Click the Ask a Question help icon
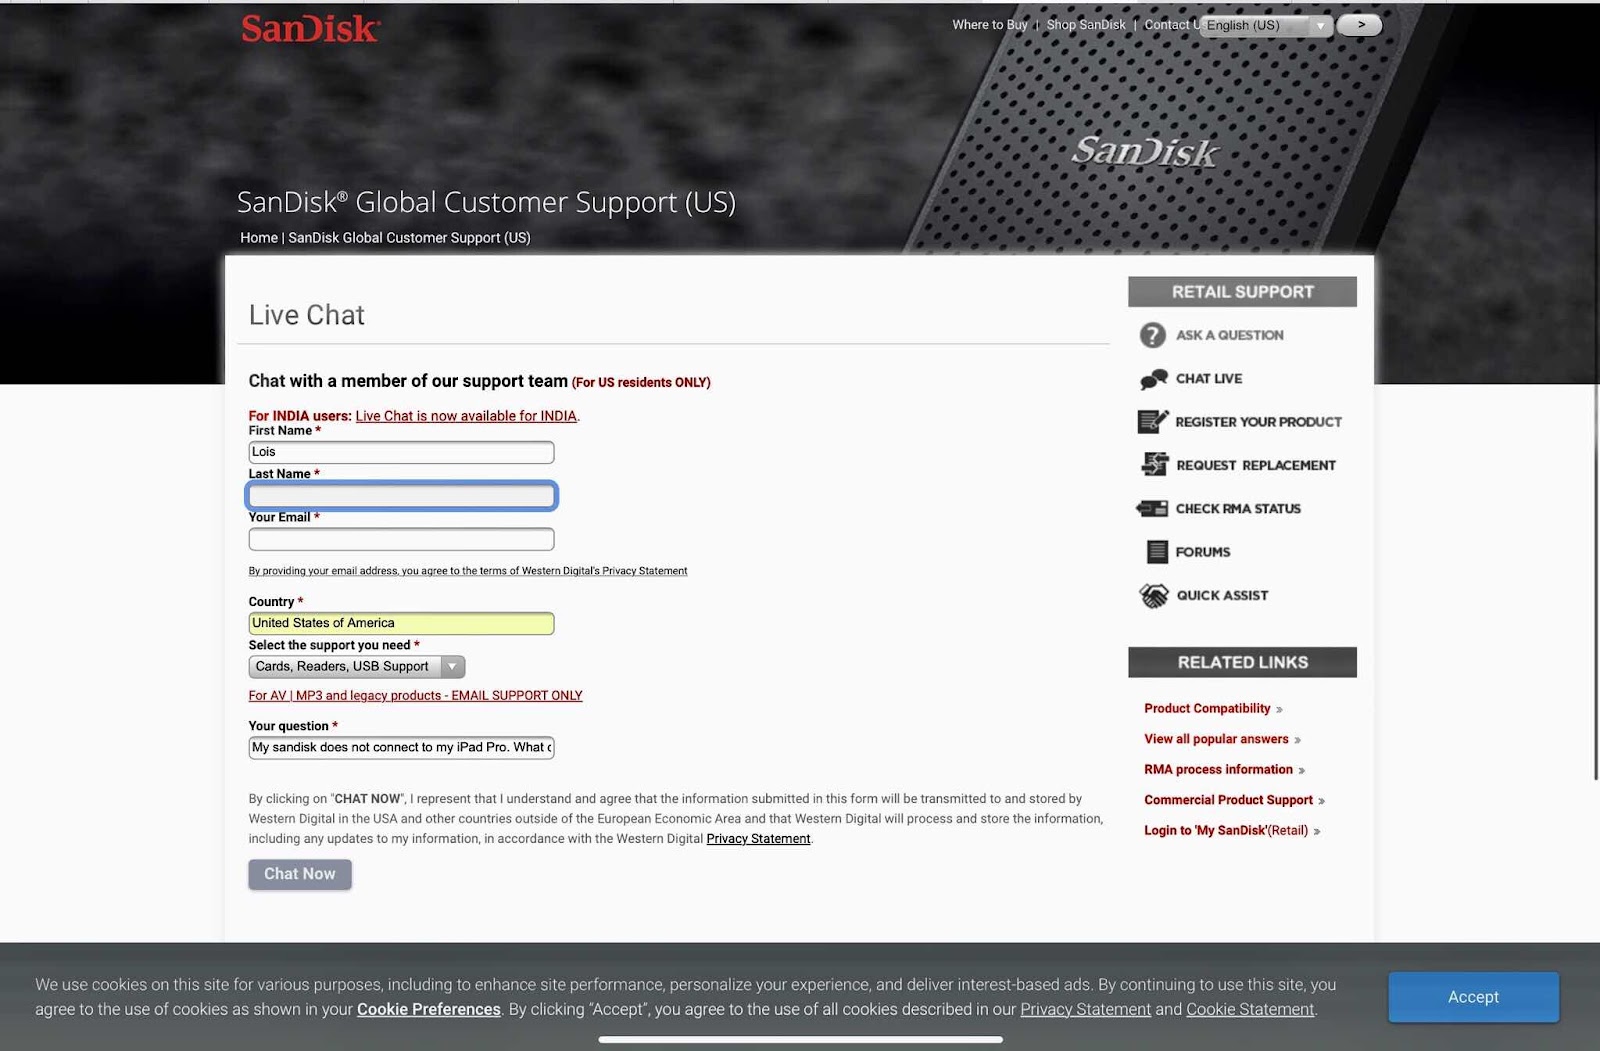 tap(1153, 335)
